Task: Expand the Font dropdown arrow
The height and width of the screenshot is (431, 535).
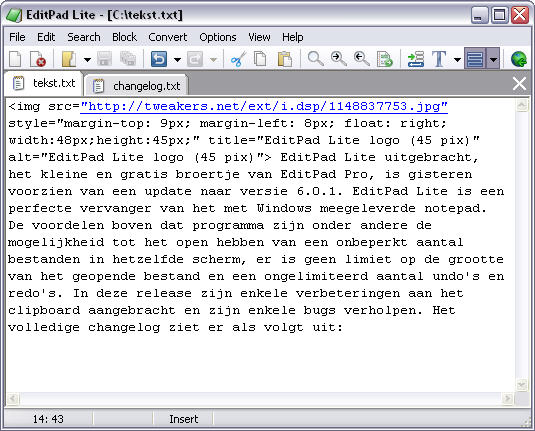Action: point(457,60)
